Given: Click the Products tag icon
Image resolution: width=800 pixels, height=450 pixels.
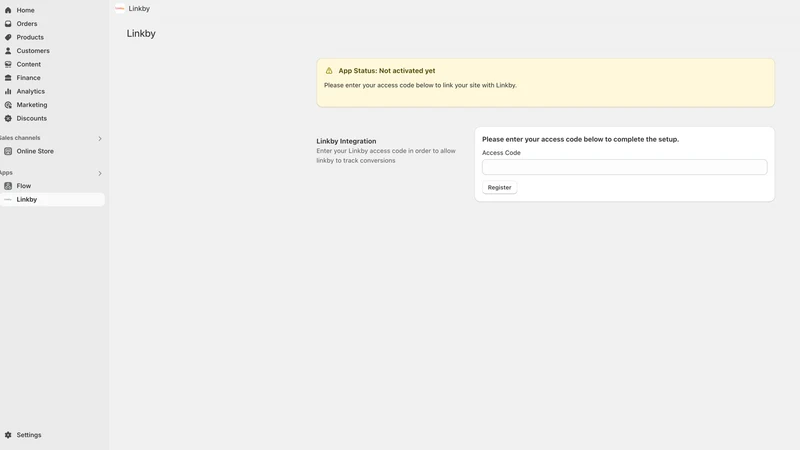Looking at the screenshot, I should pyautogui.click(x=8, y=37).
